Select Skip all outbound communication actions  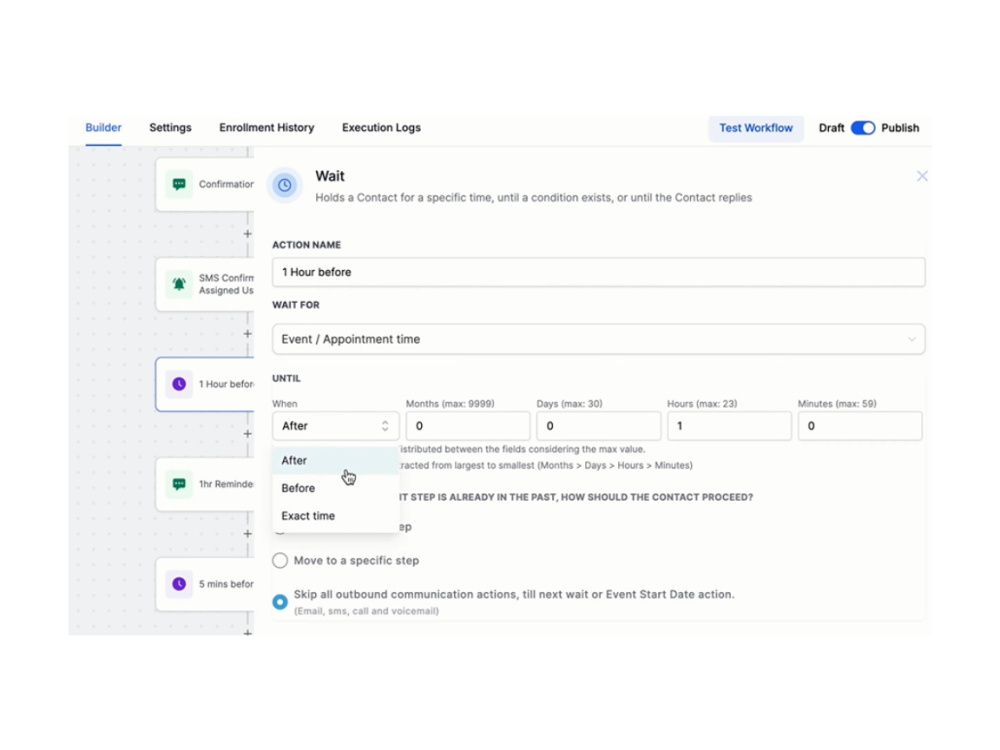[x=280, y=602]
